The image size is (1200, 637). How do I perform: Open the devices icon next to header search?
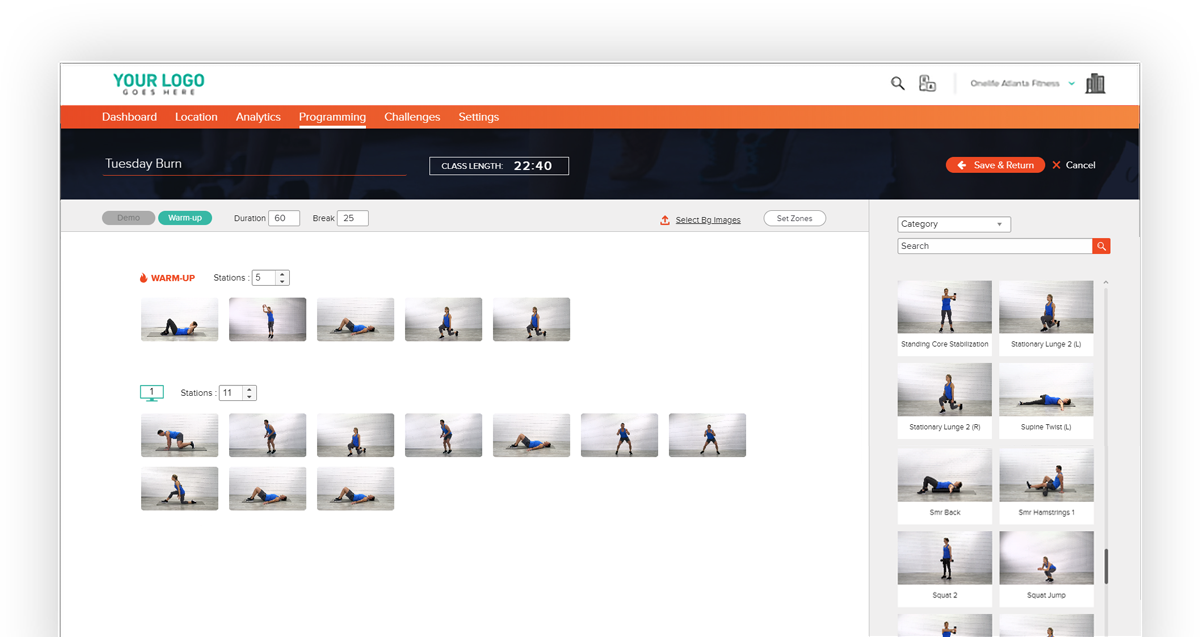point(927,84)
